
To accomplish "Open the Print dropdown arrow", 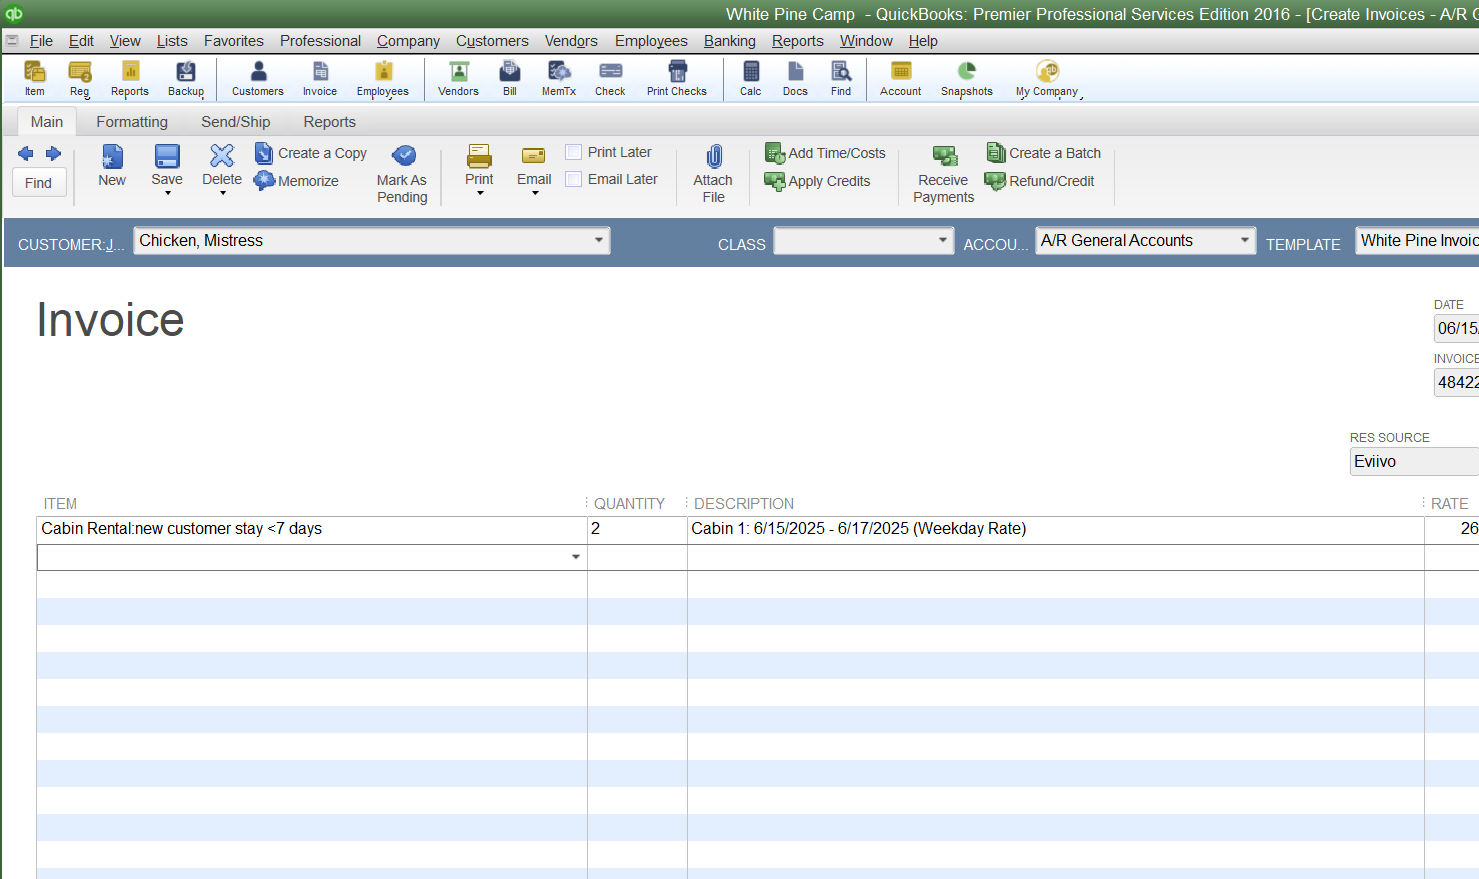I will [479, 193].
